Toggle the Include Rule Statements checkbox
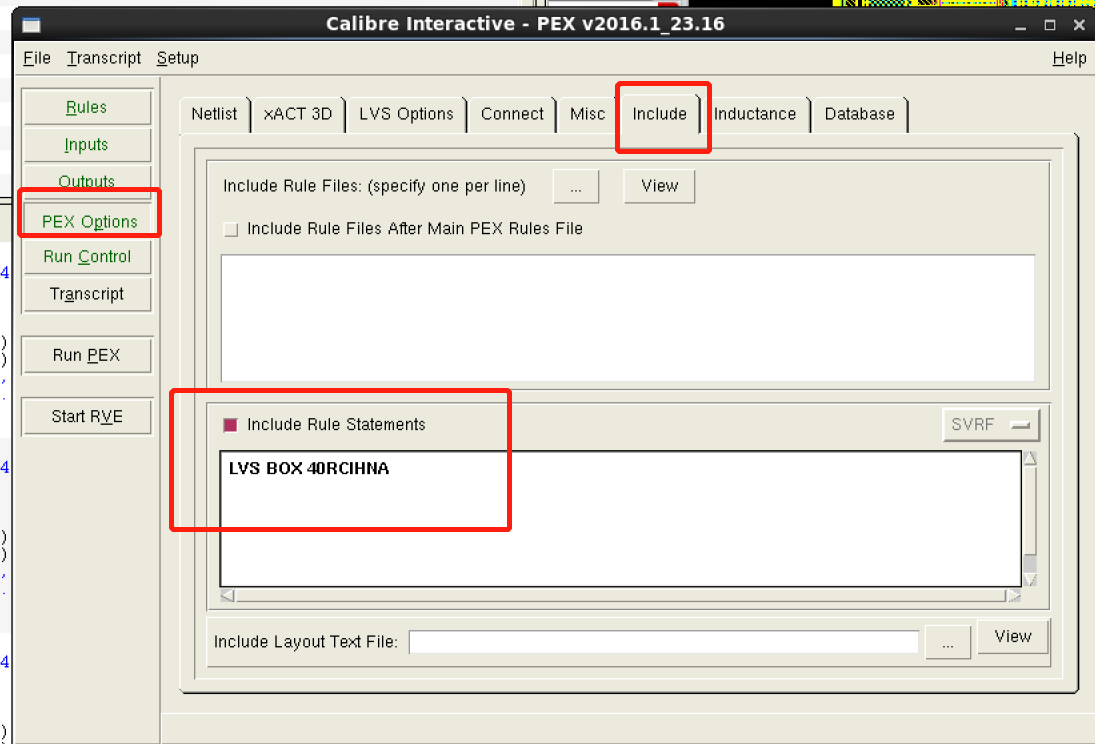Screen dimensions: 1095x744 pos(230,425)
